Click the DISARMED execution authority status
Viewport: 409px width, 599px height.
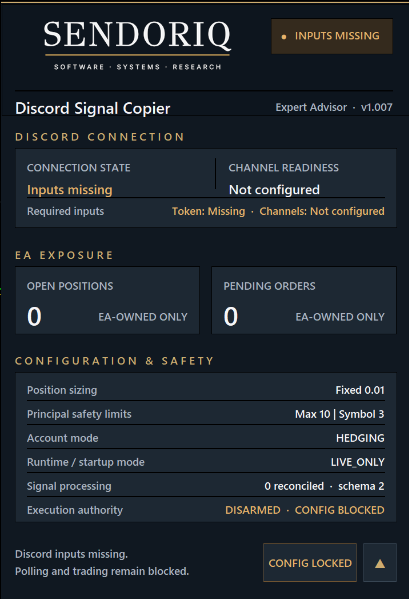point(253,510)
